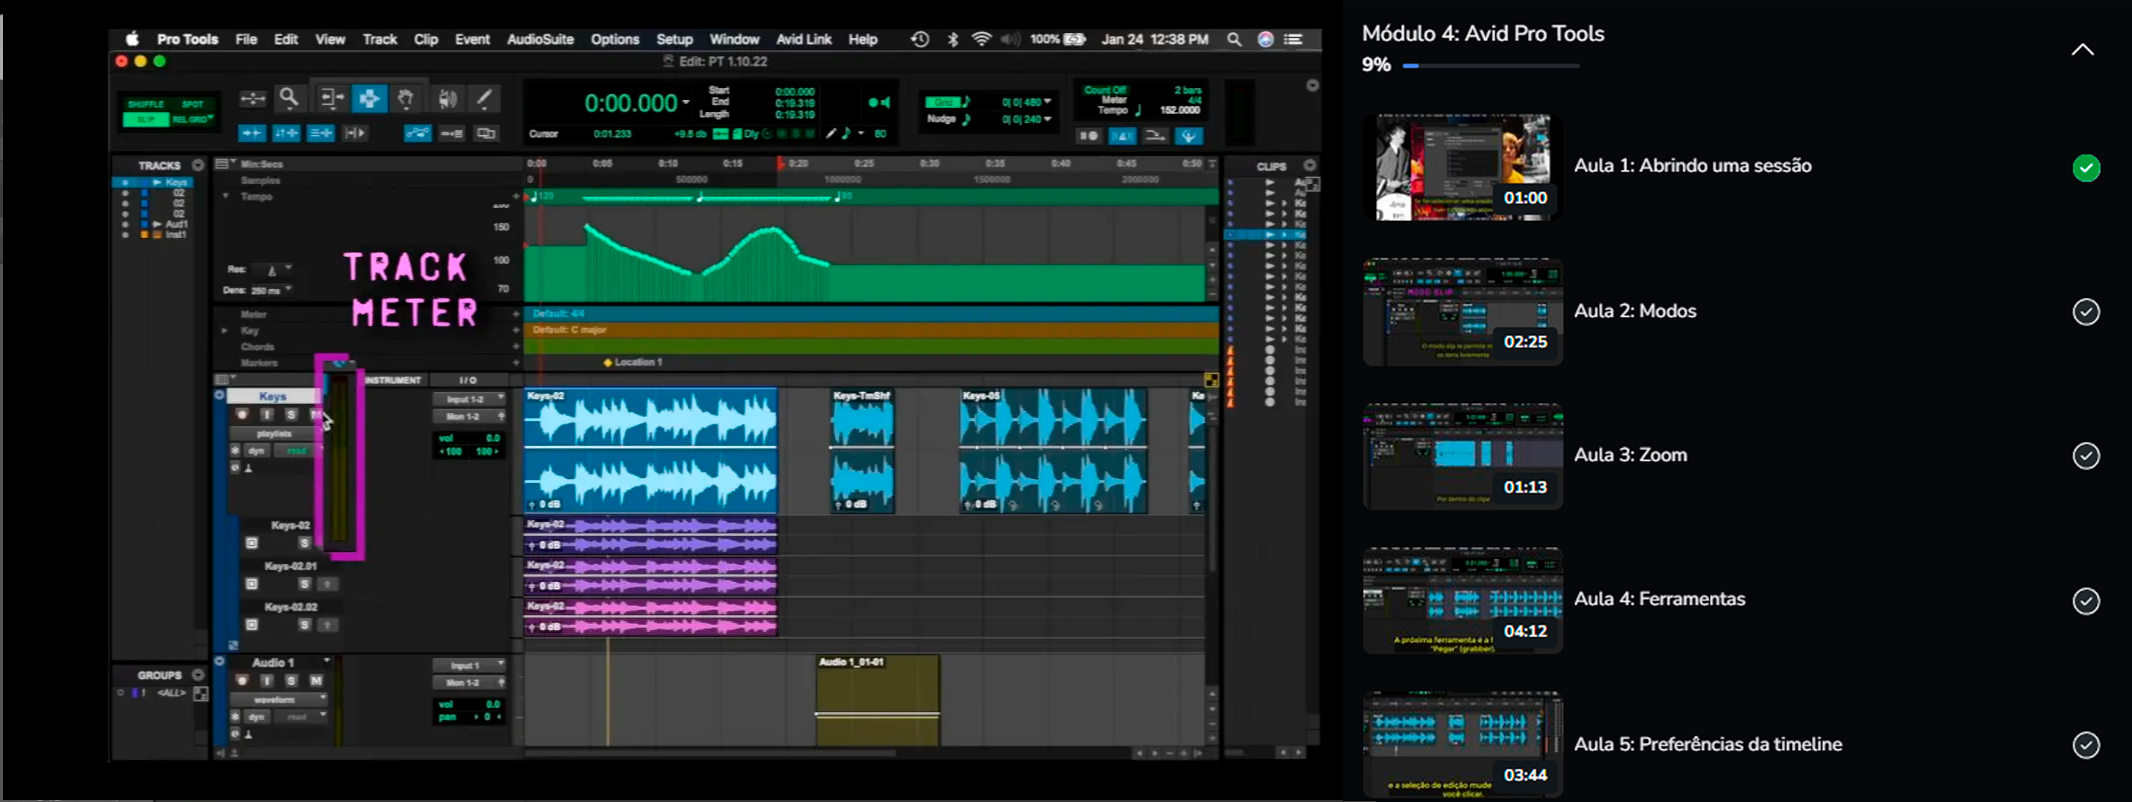Collapse the Módulo 4 lesson list chevron
This screenshot has width=2132, height=802.
[2082, 50]
